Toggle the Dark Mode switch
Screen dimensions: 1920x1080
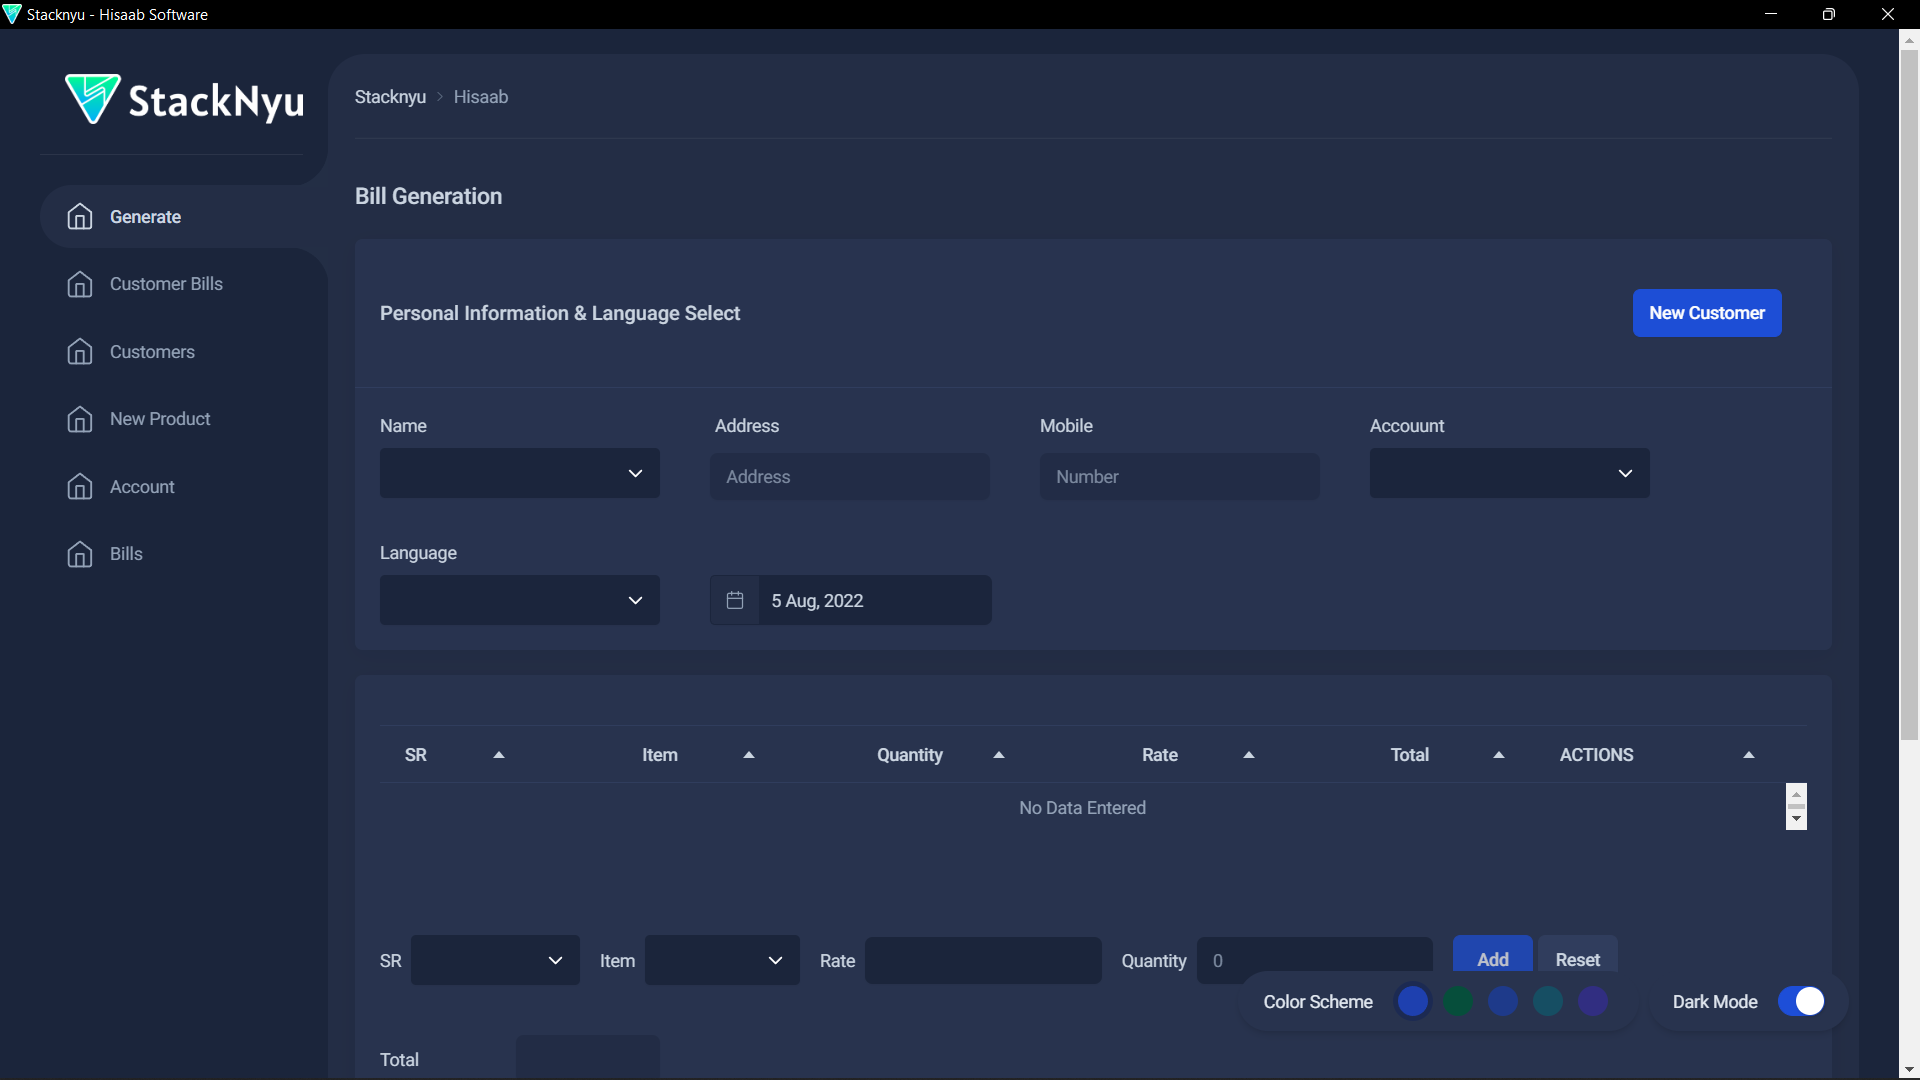tap(1801, 1001)
